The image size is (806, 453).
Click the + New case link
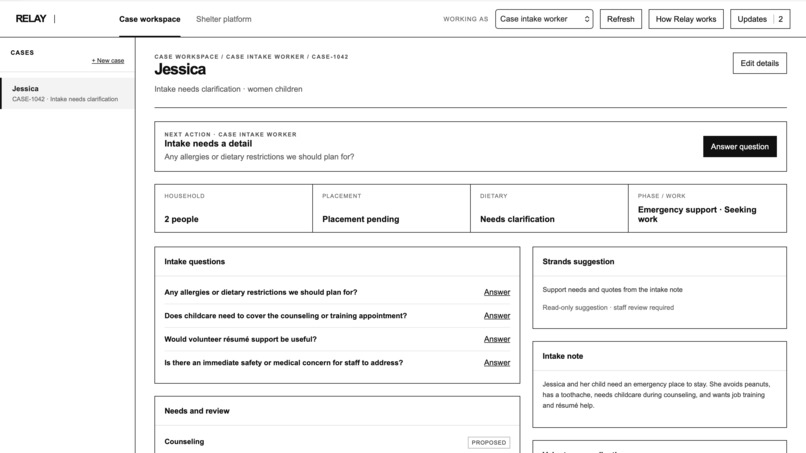108,61
